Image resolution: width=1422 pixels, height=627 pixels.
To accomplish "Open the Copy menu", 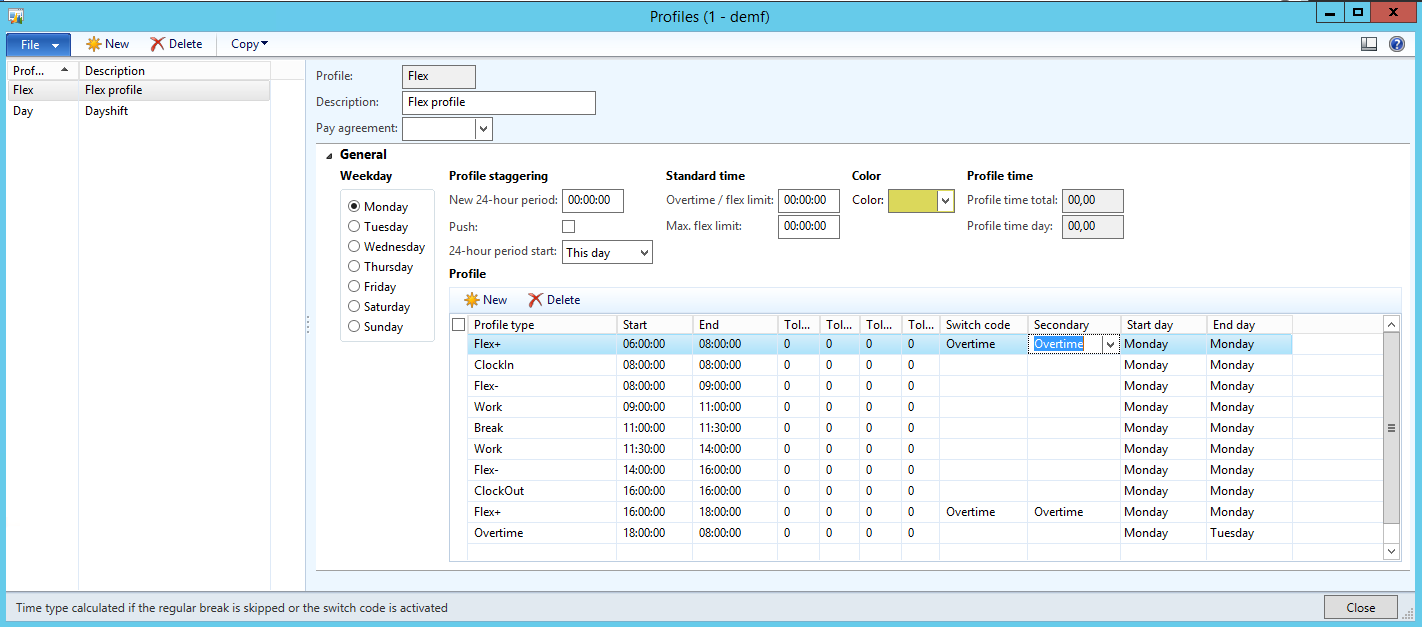I will click(247, 44).
